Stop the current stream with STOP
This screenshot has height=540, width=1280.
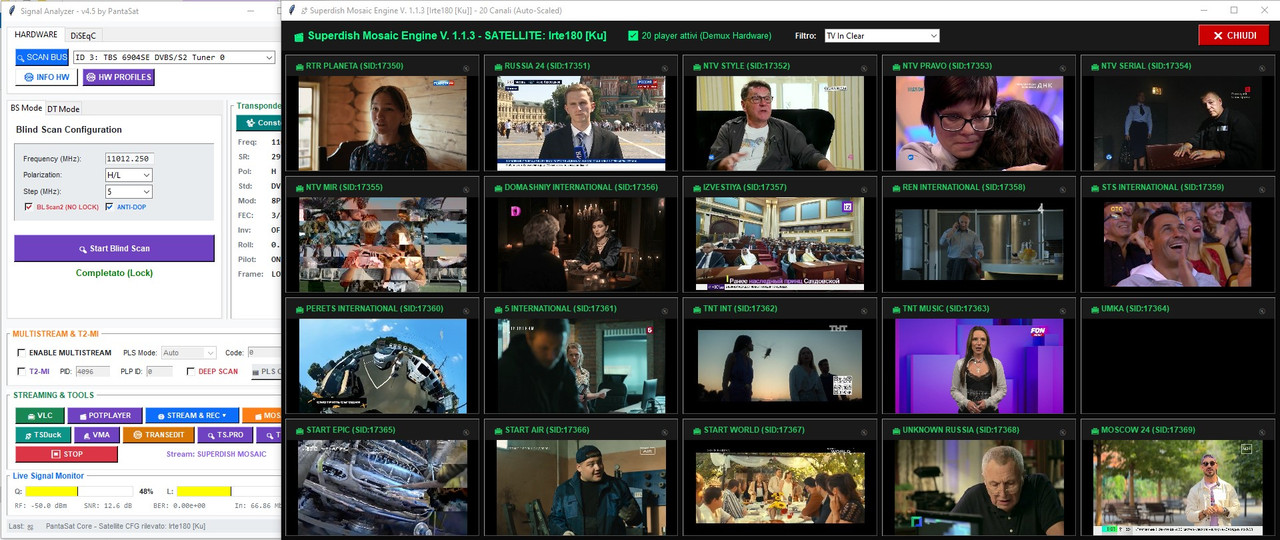pos(66,454)
